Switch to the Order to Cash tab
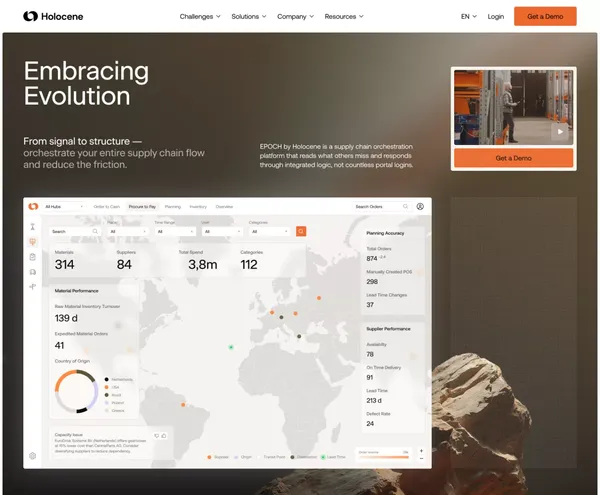The width and height of the screenshot is (600, 495). tap(107, 207)
